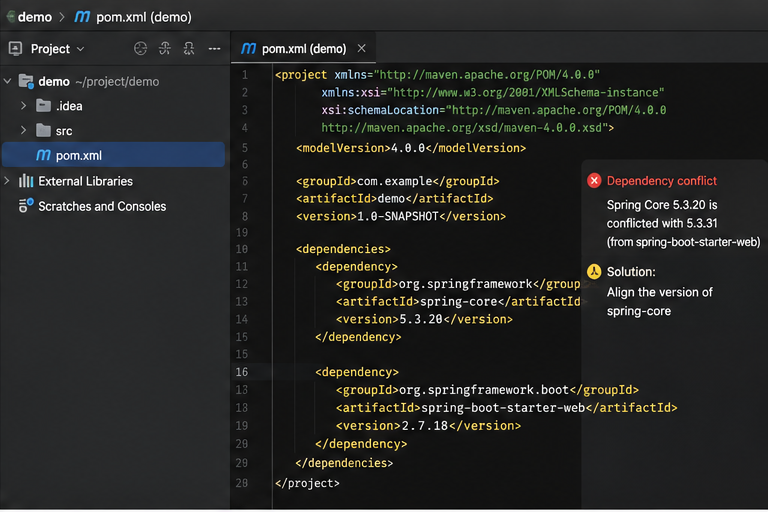Screen dimensions: 768x512
Task: Click the 'Spring Core 5.3.20 is' message text
Action: (662, 205)
